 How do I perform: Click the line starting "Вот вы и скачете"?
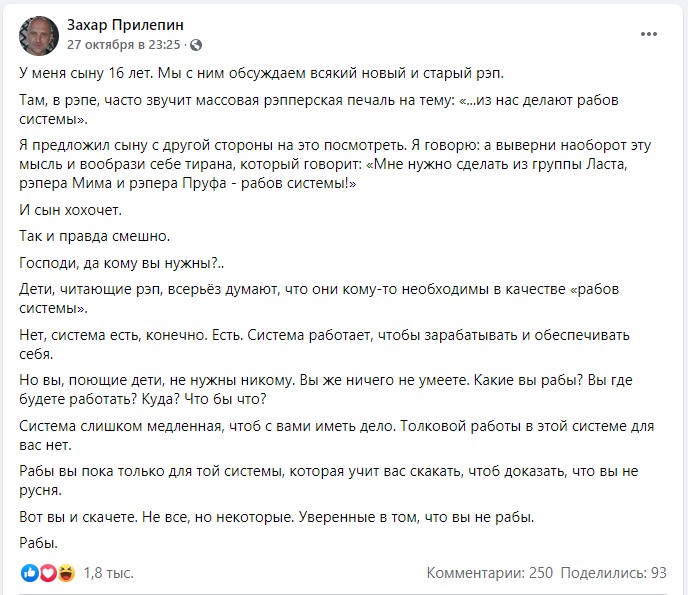(x=276, y=517)
